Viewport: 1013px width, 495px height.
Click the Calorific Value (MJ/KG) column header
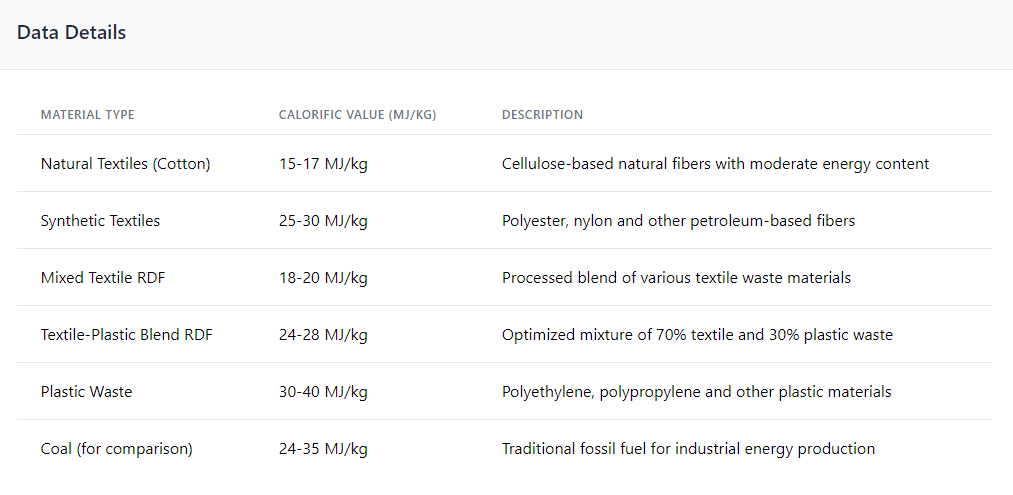pyautogui.click(x=357, y=115)
